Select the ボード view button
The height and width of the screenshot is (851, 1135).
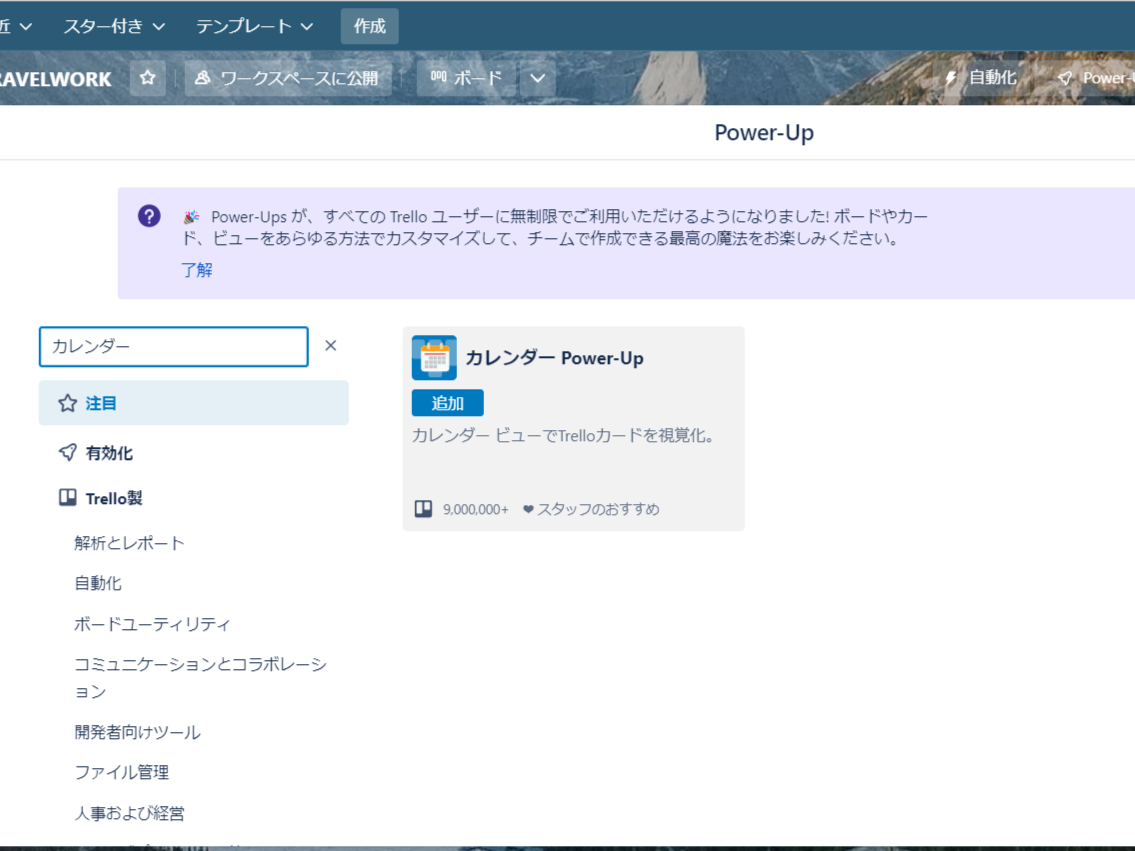click(x=466, y=77)
